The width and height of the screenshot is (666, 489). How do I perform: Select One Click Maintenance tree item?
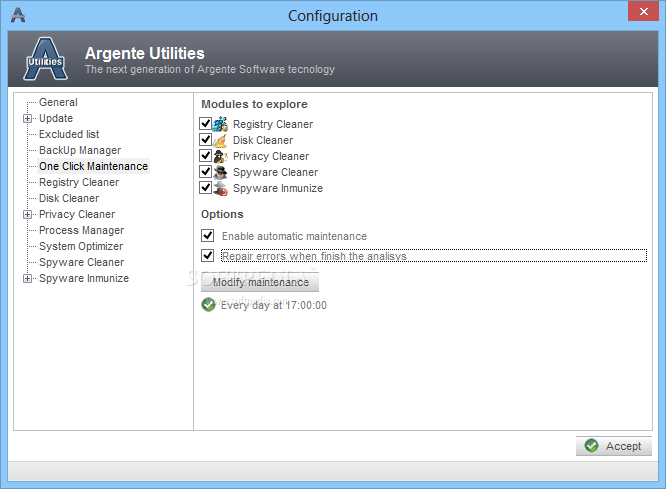coord(93,166)
